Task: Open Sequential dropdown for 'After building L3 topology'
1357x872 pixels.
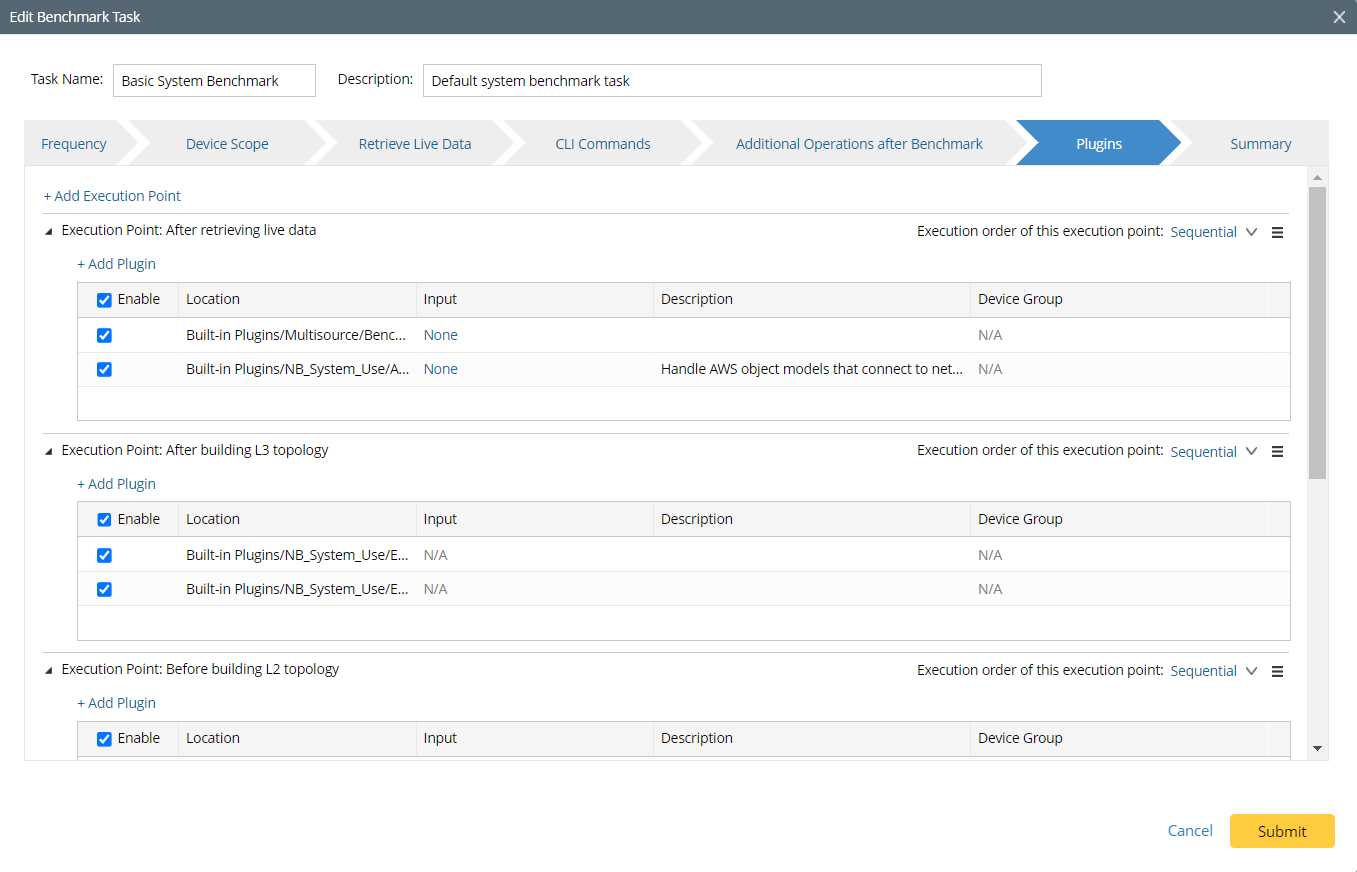Action: [x=1213, y=452]
